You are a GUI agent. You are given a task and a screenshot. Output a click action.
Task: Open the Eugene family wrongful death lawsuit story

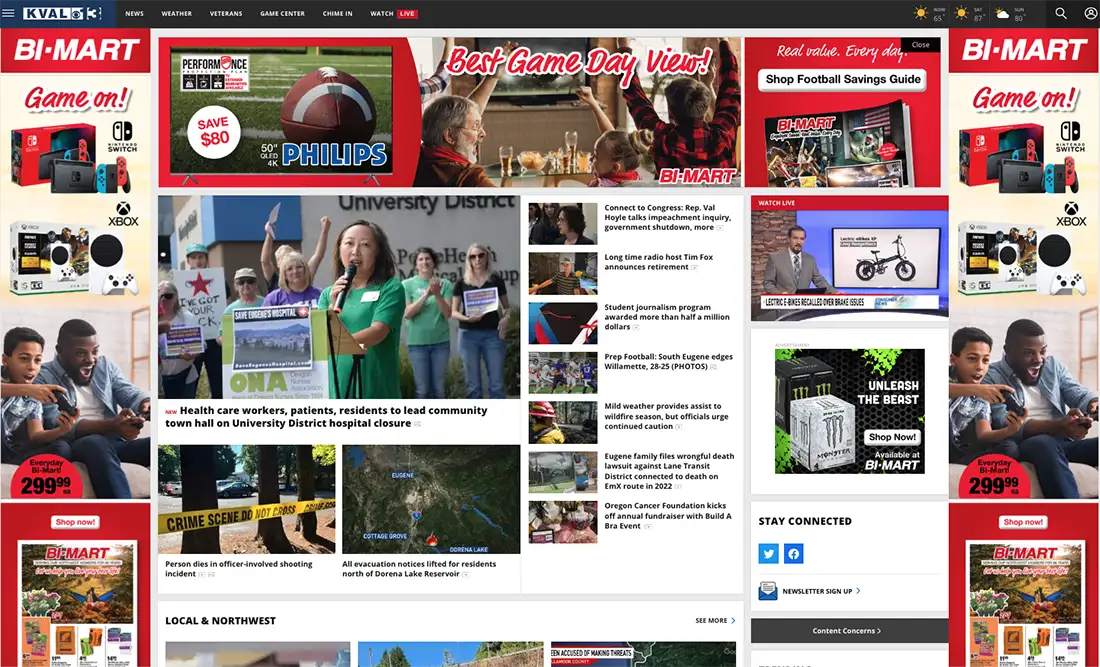[669, 471]
